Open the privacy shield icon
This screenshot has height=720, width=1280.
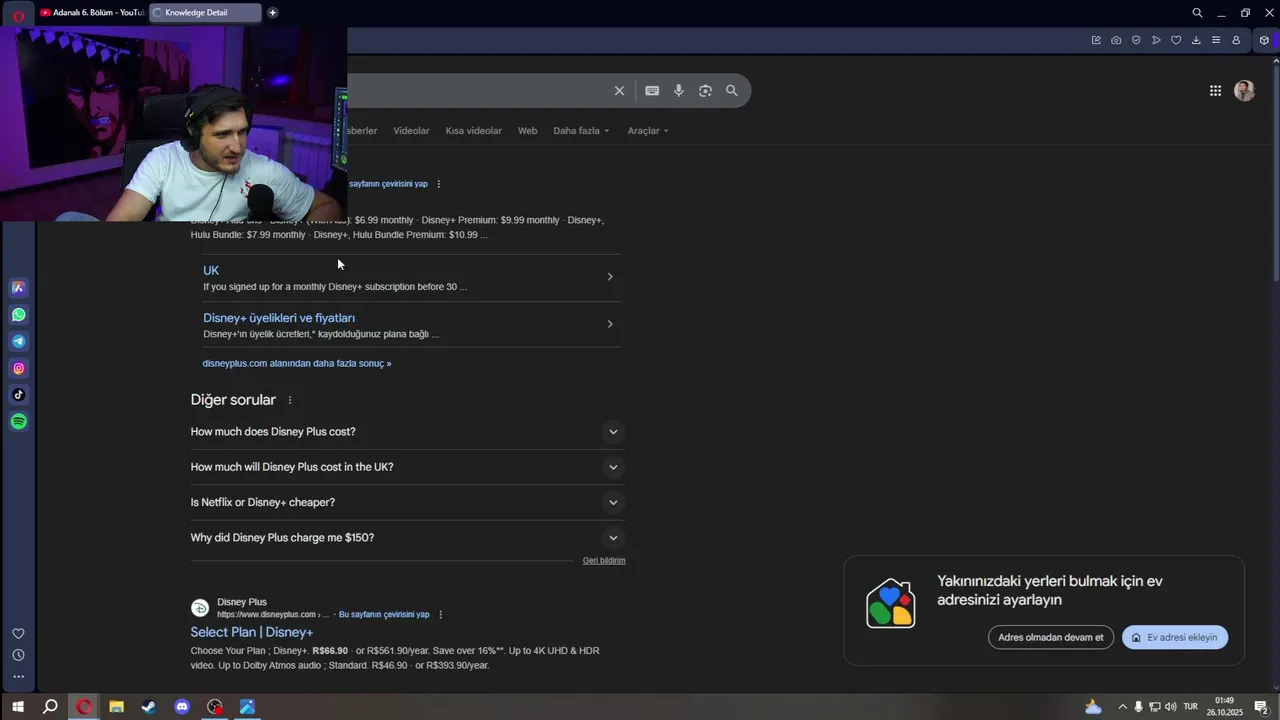(x=1136, y=40)
